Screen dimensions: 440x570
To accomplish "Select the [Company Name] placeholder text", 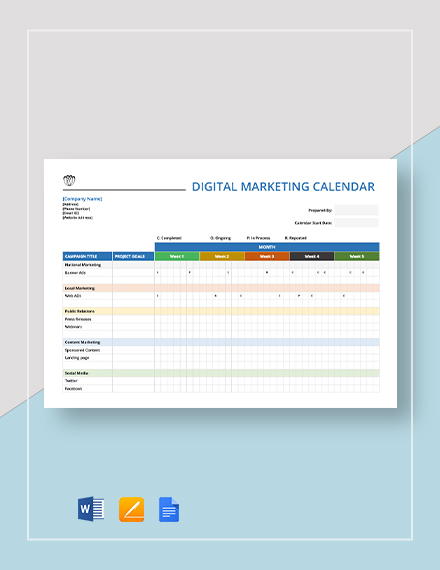I will 83,198.
